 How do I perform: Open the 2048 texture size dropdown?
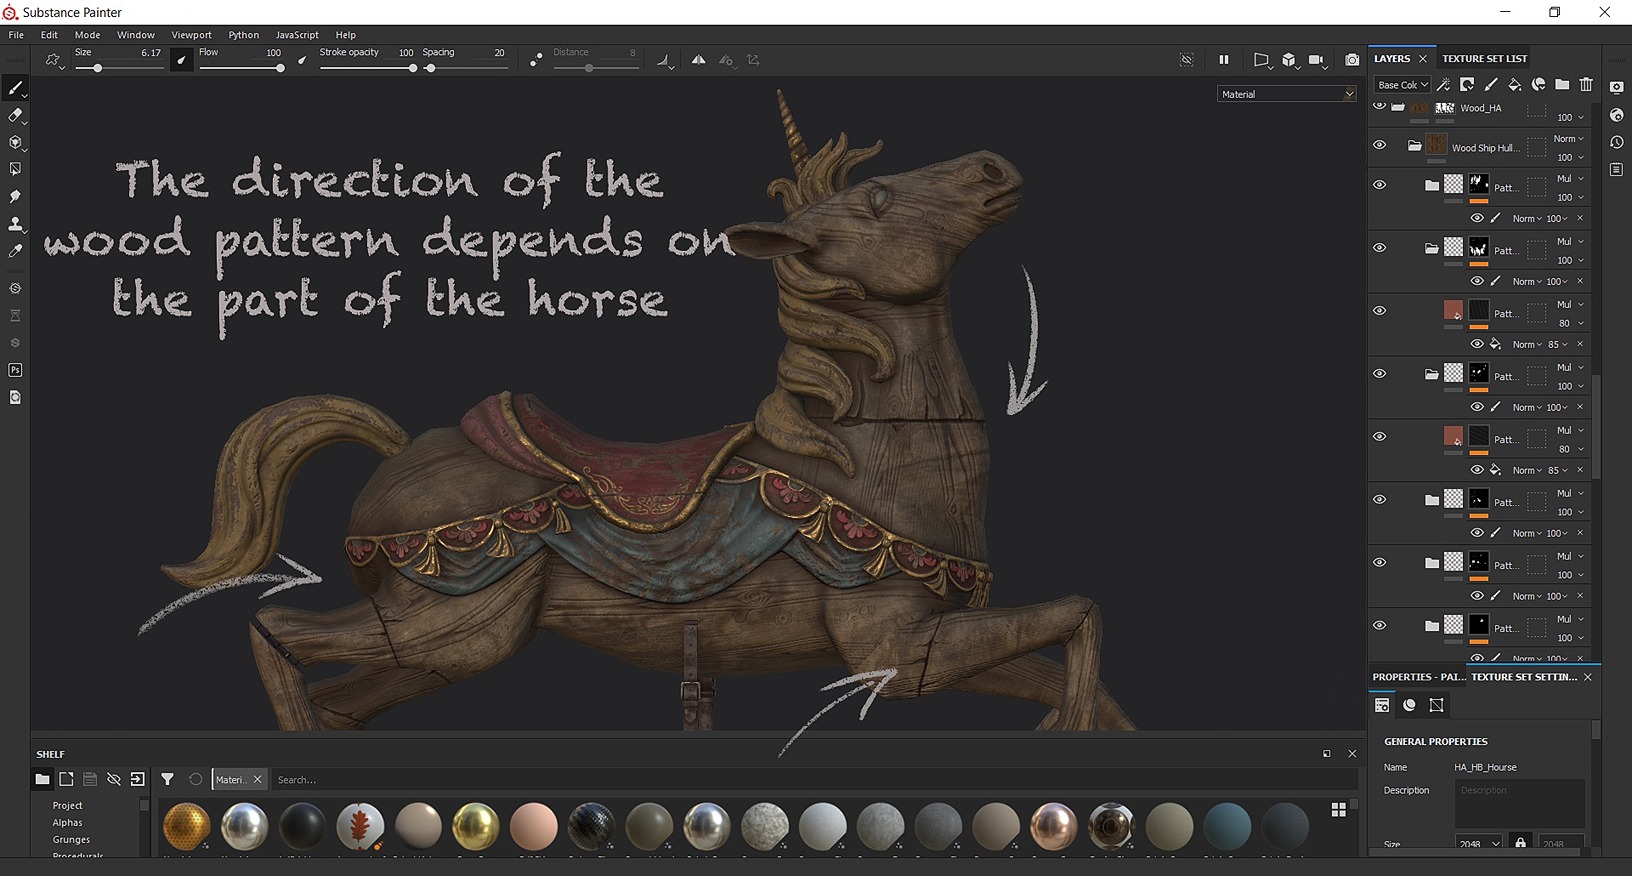pyautogui.click(x=1478, y=844)
